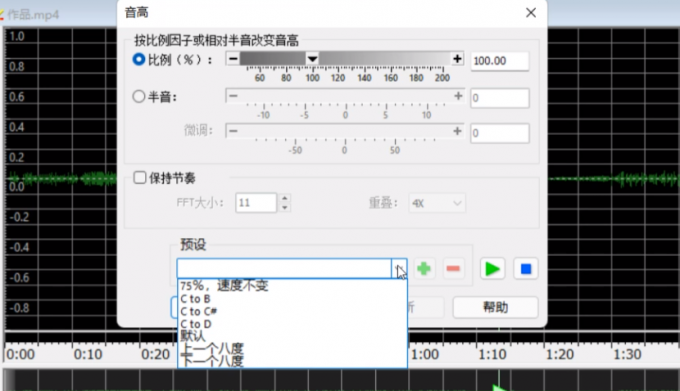This screenshot has width=680, height=391.
Task: Select the 半音 radio button
Action: 139,96
